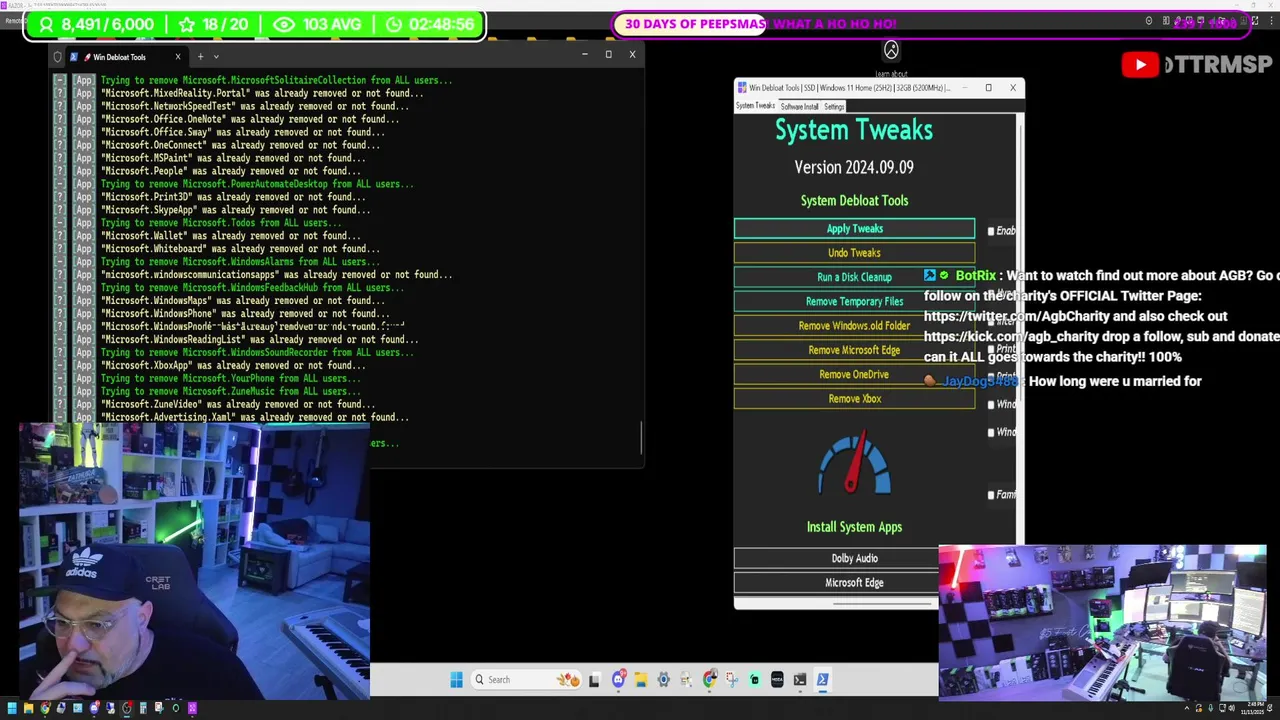The width and height of the screenshot is (1280, 720).
Task: Open File Explorer on the host taskbar
Action: tap(29, 708)
